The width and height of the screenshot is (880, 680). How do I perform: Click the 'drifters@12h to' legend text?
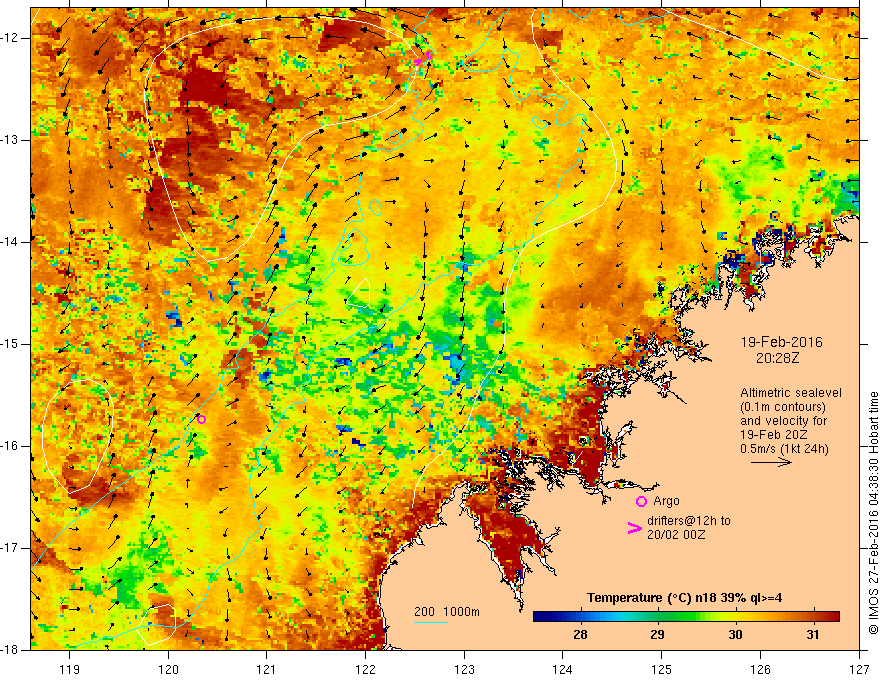coord(689,521)
